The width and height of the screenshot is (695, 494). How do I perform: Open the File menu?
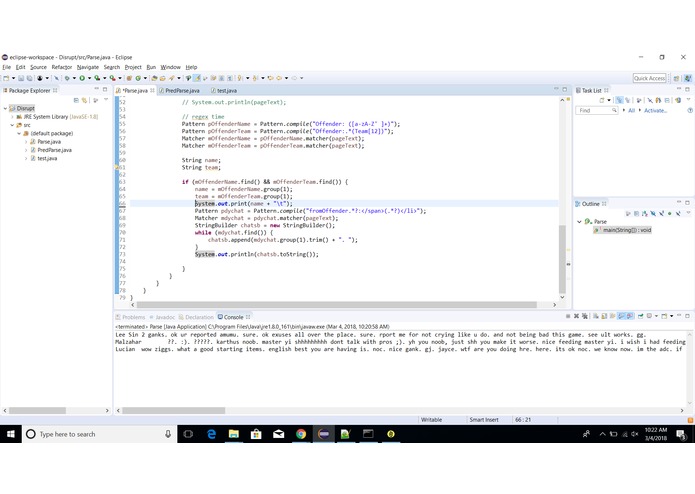click(7, 67)
